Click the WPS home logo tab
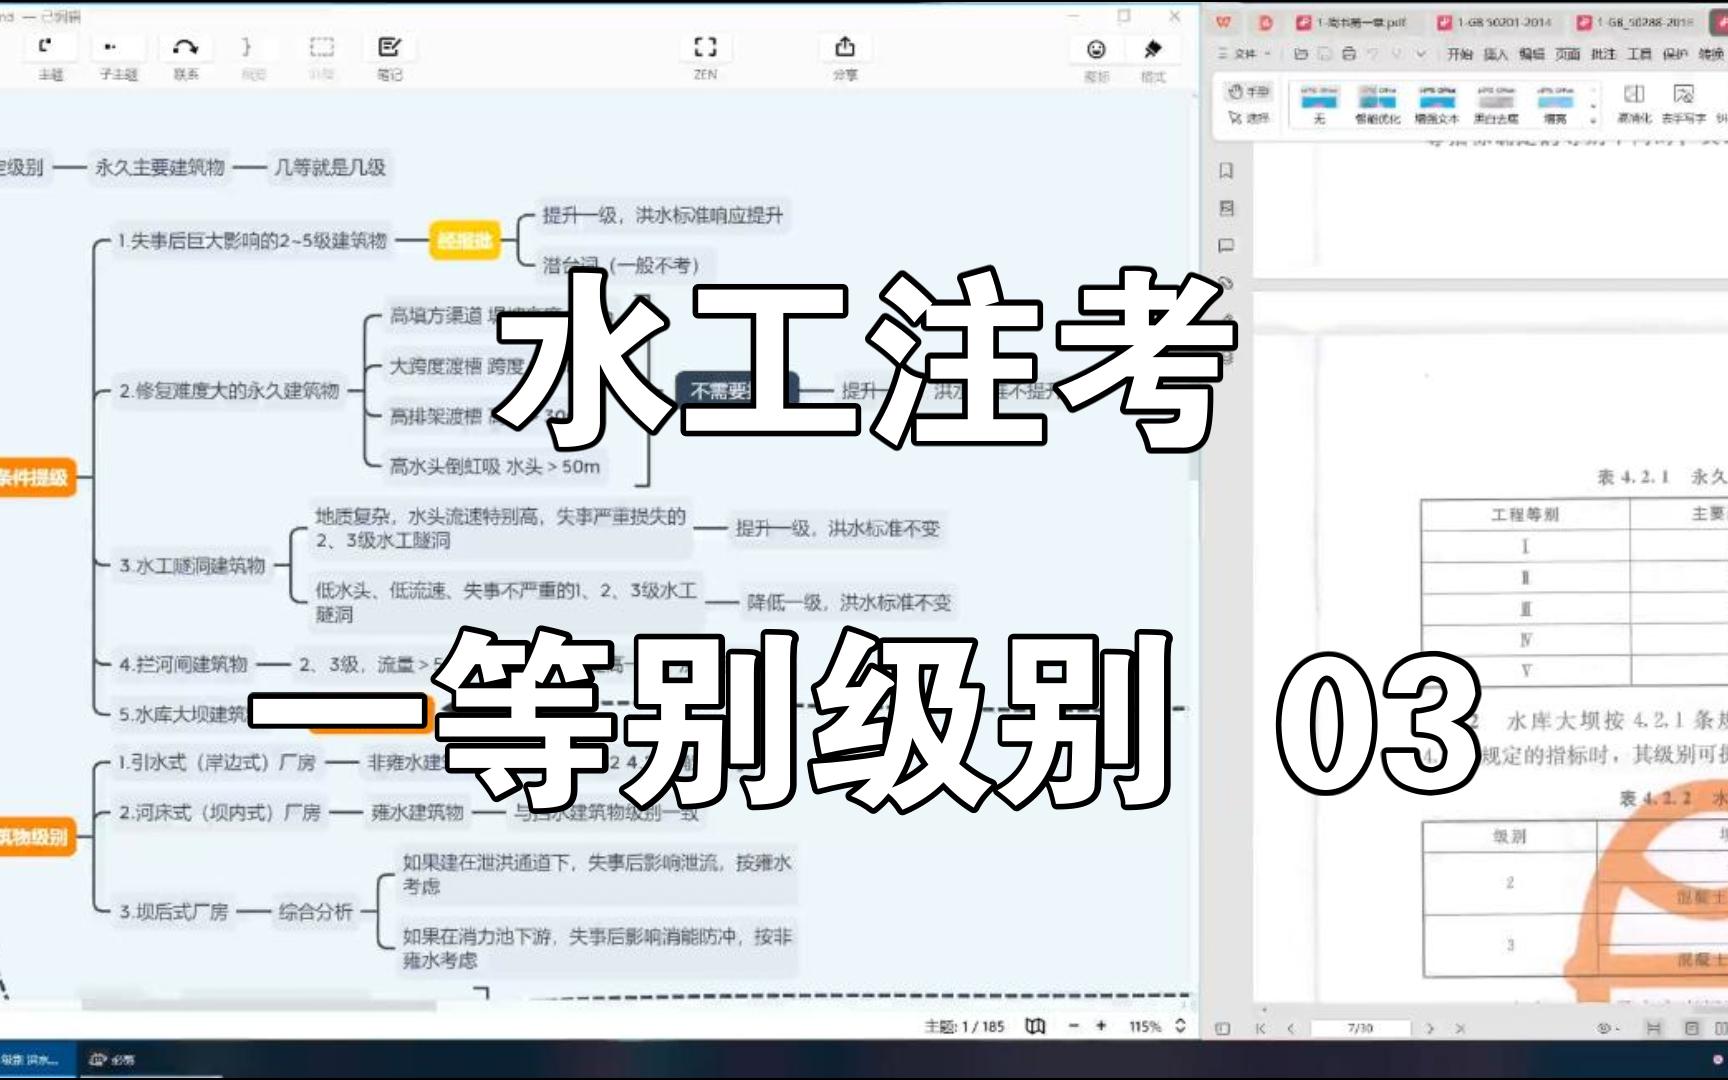The height and width of the screenshot is (1080, 1728). click(1223, 22)
